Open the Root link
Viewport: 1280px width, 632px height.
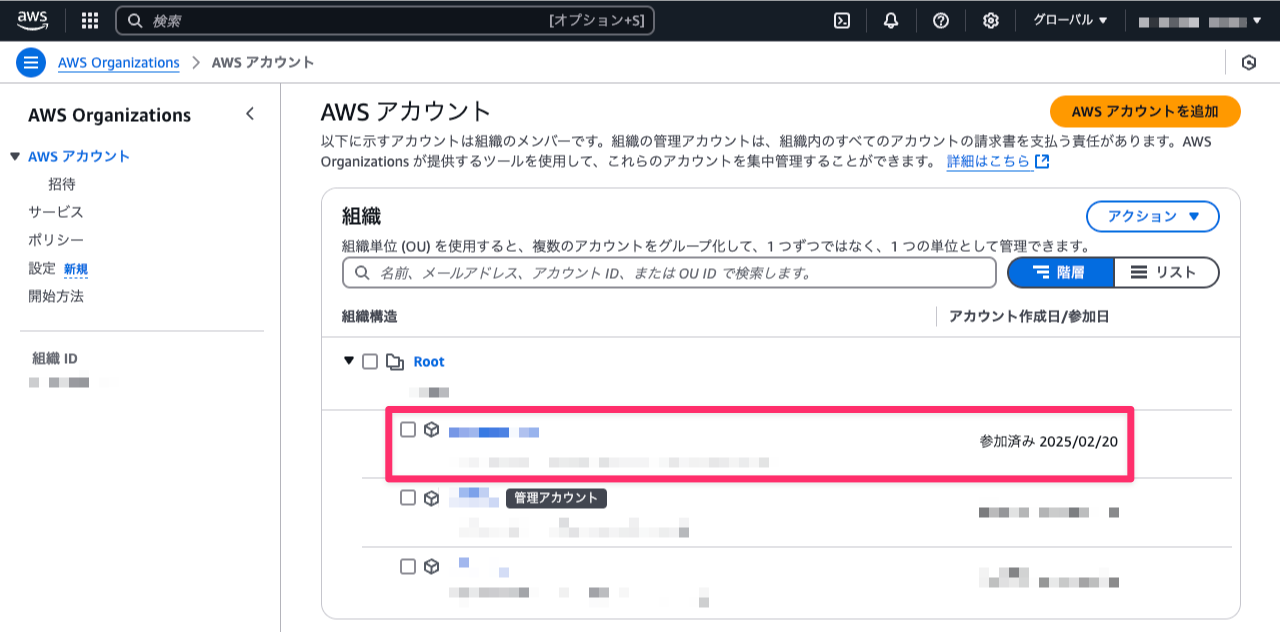429,361
